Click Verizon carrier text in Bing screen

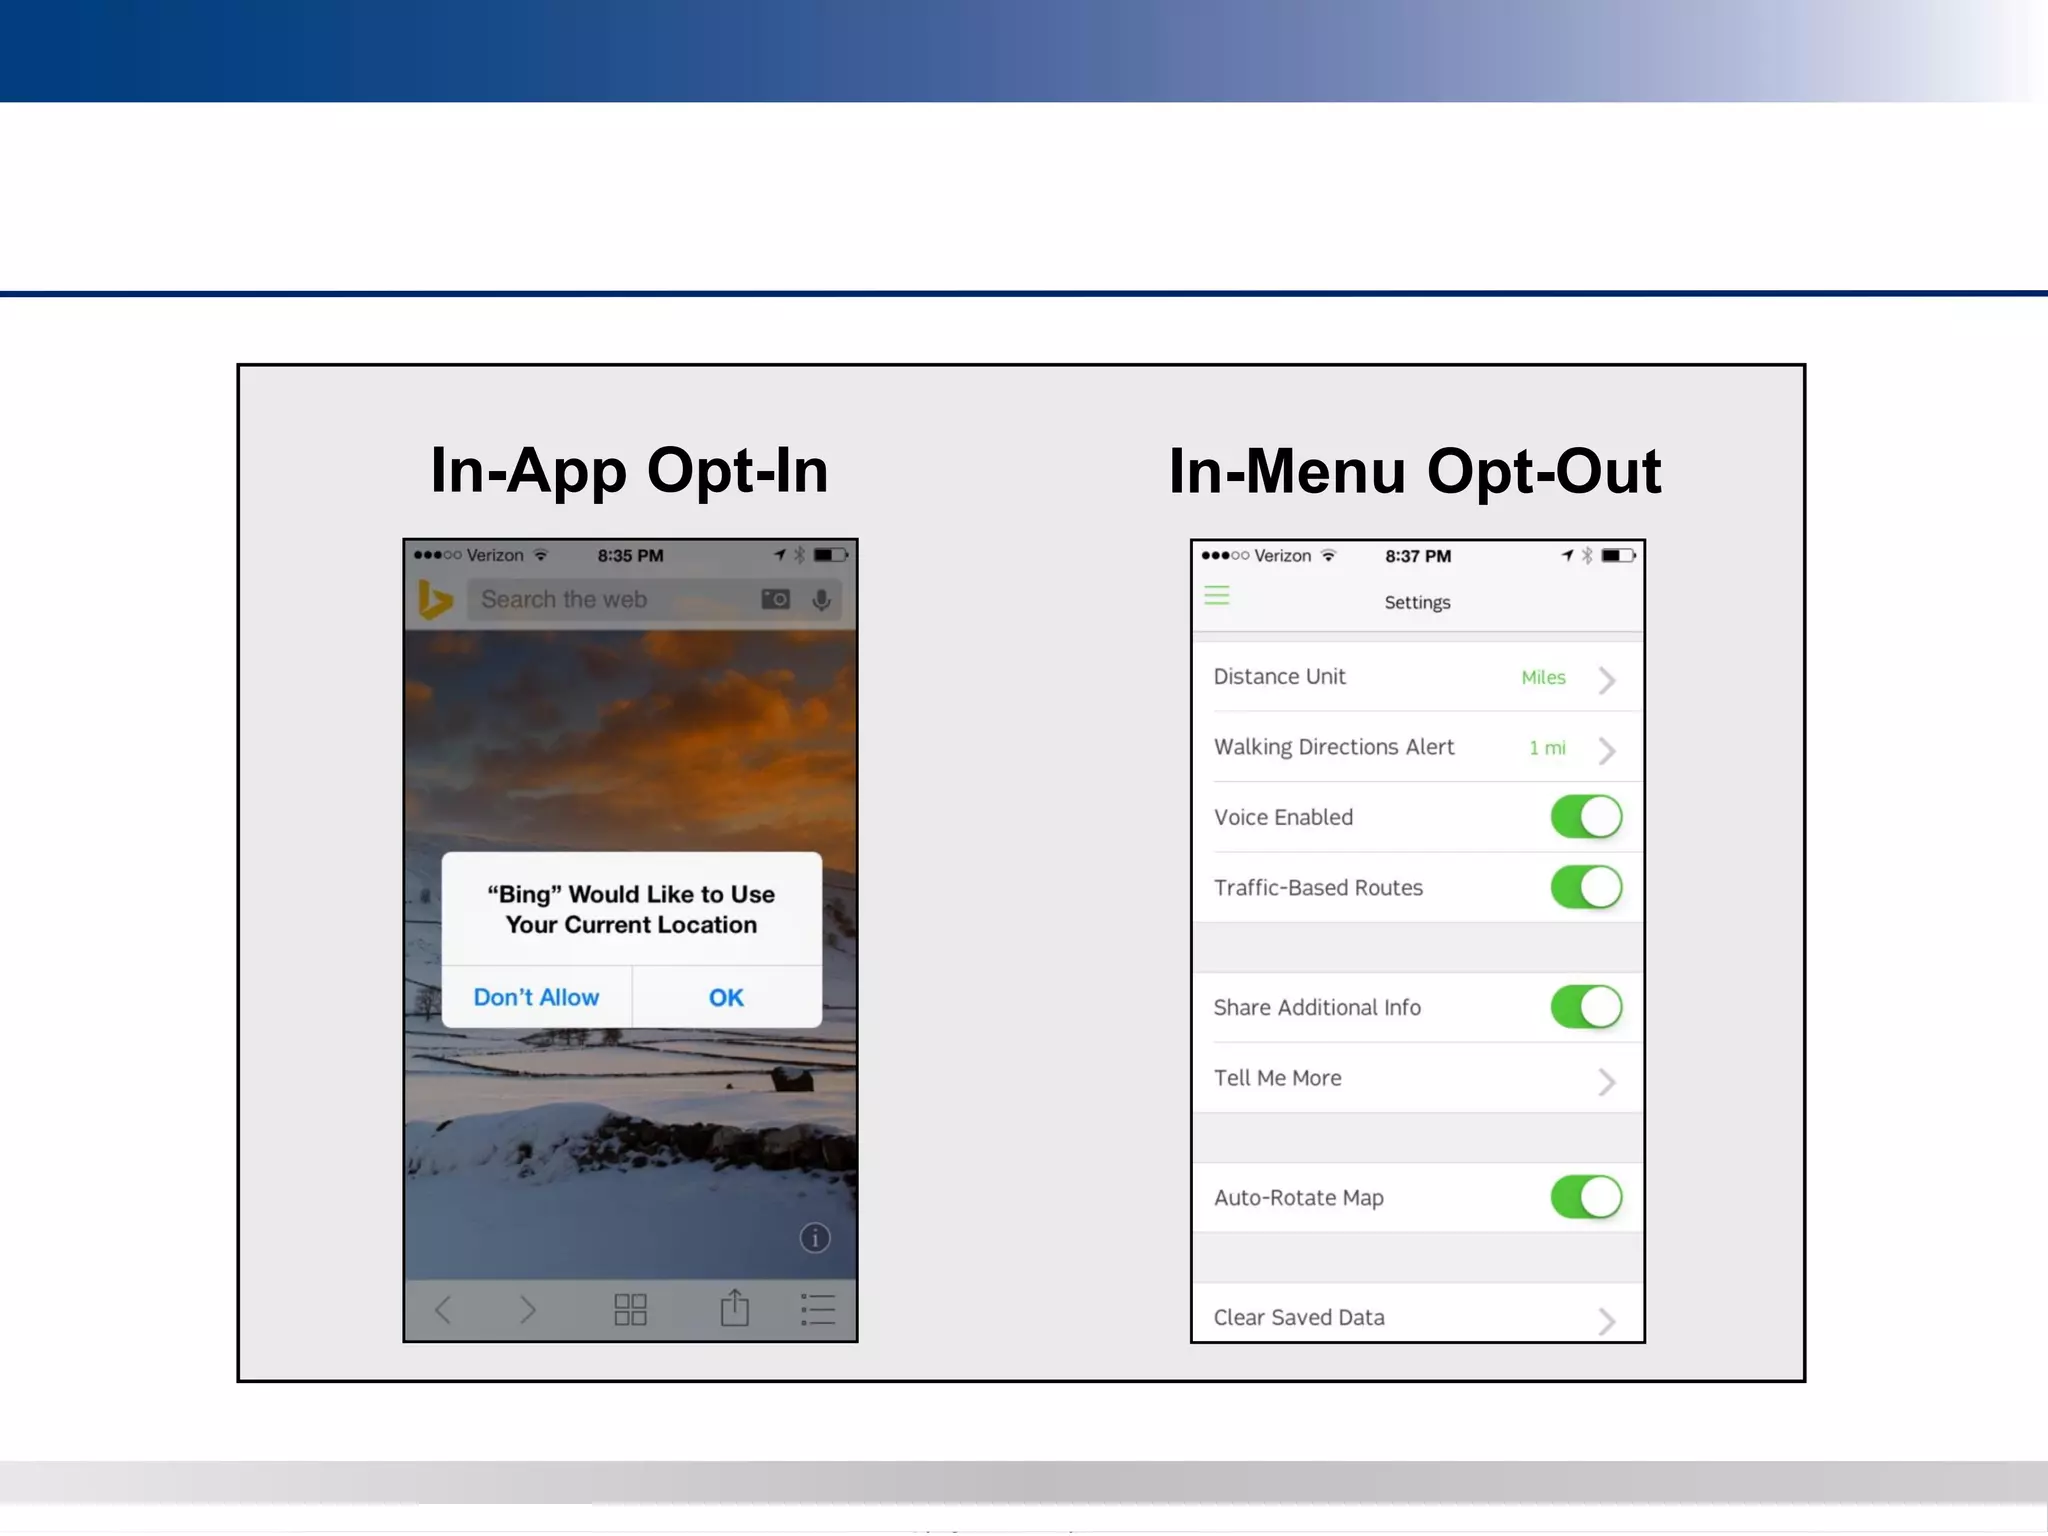(495, 555)
